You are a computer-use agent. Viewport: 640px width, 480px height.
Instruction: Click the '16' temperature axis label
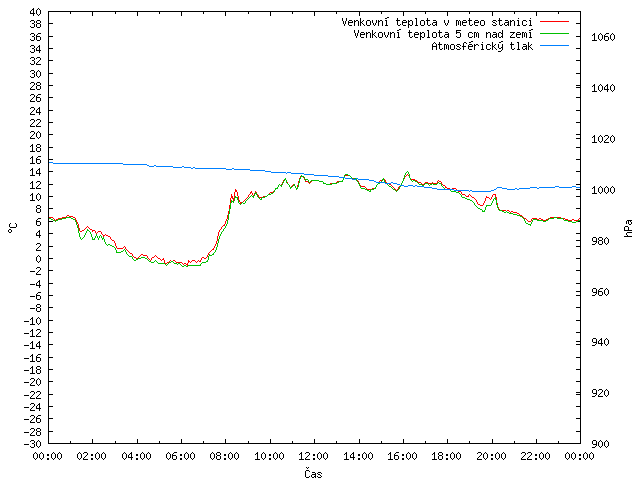(36, 160)
